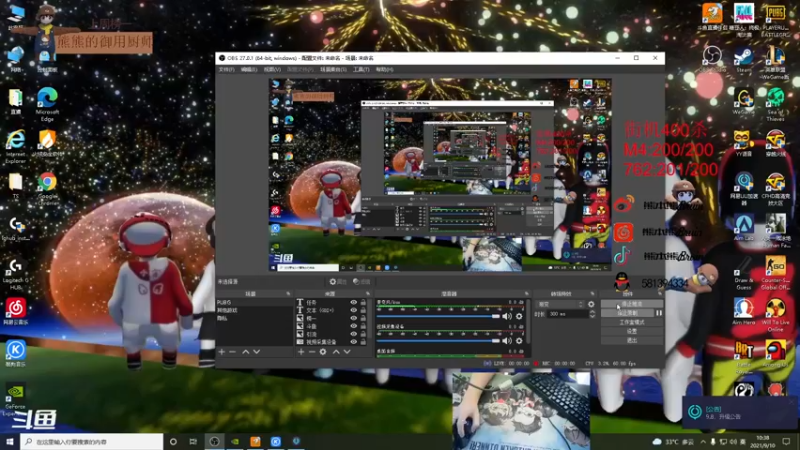Open the 场景集合(S) menu in OBS
This screenshot has width=800, height=450.
[333, 69]
